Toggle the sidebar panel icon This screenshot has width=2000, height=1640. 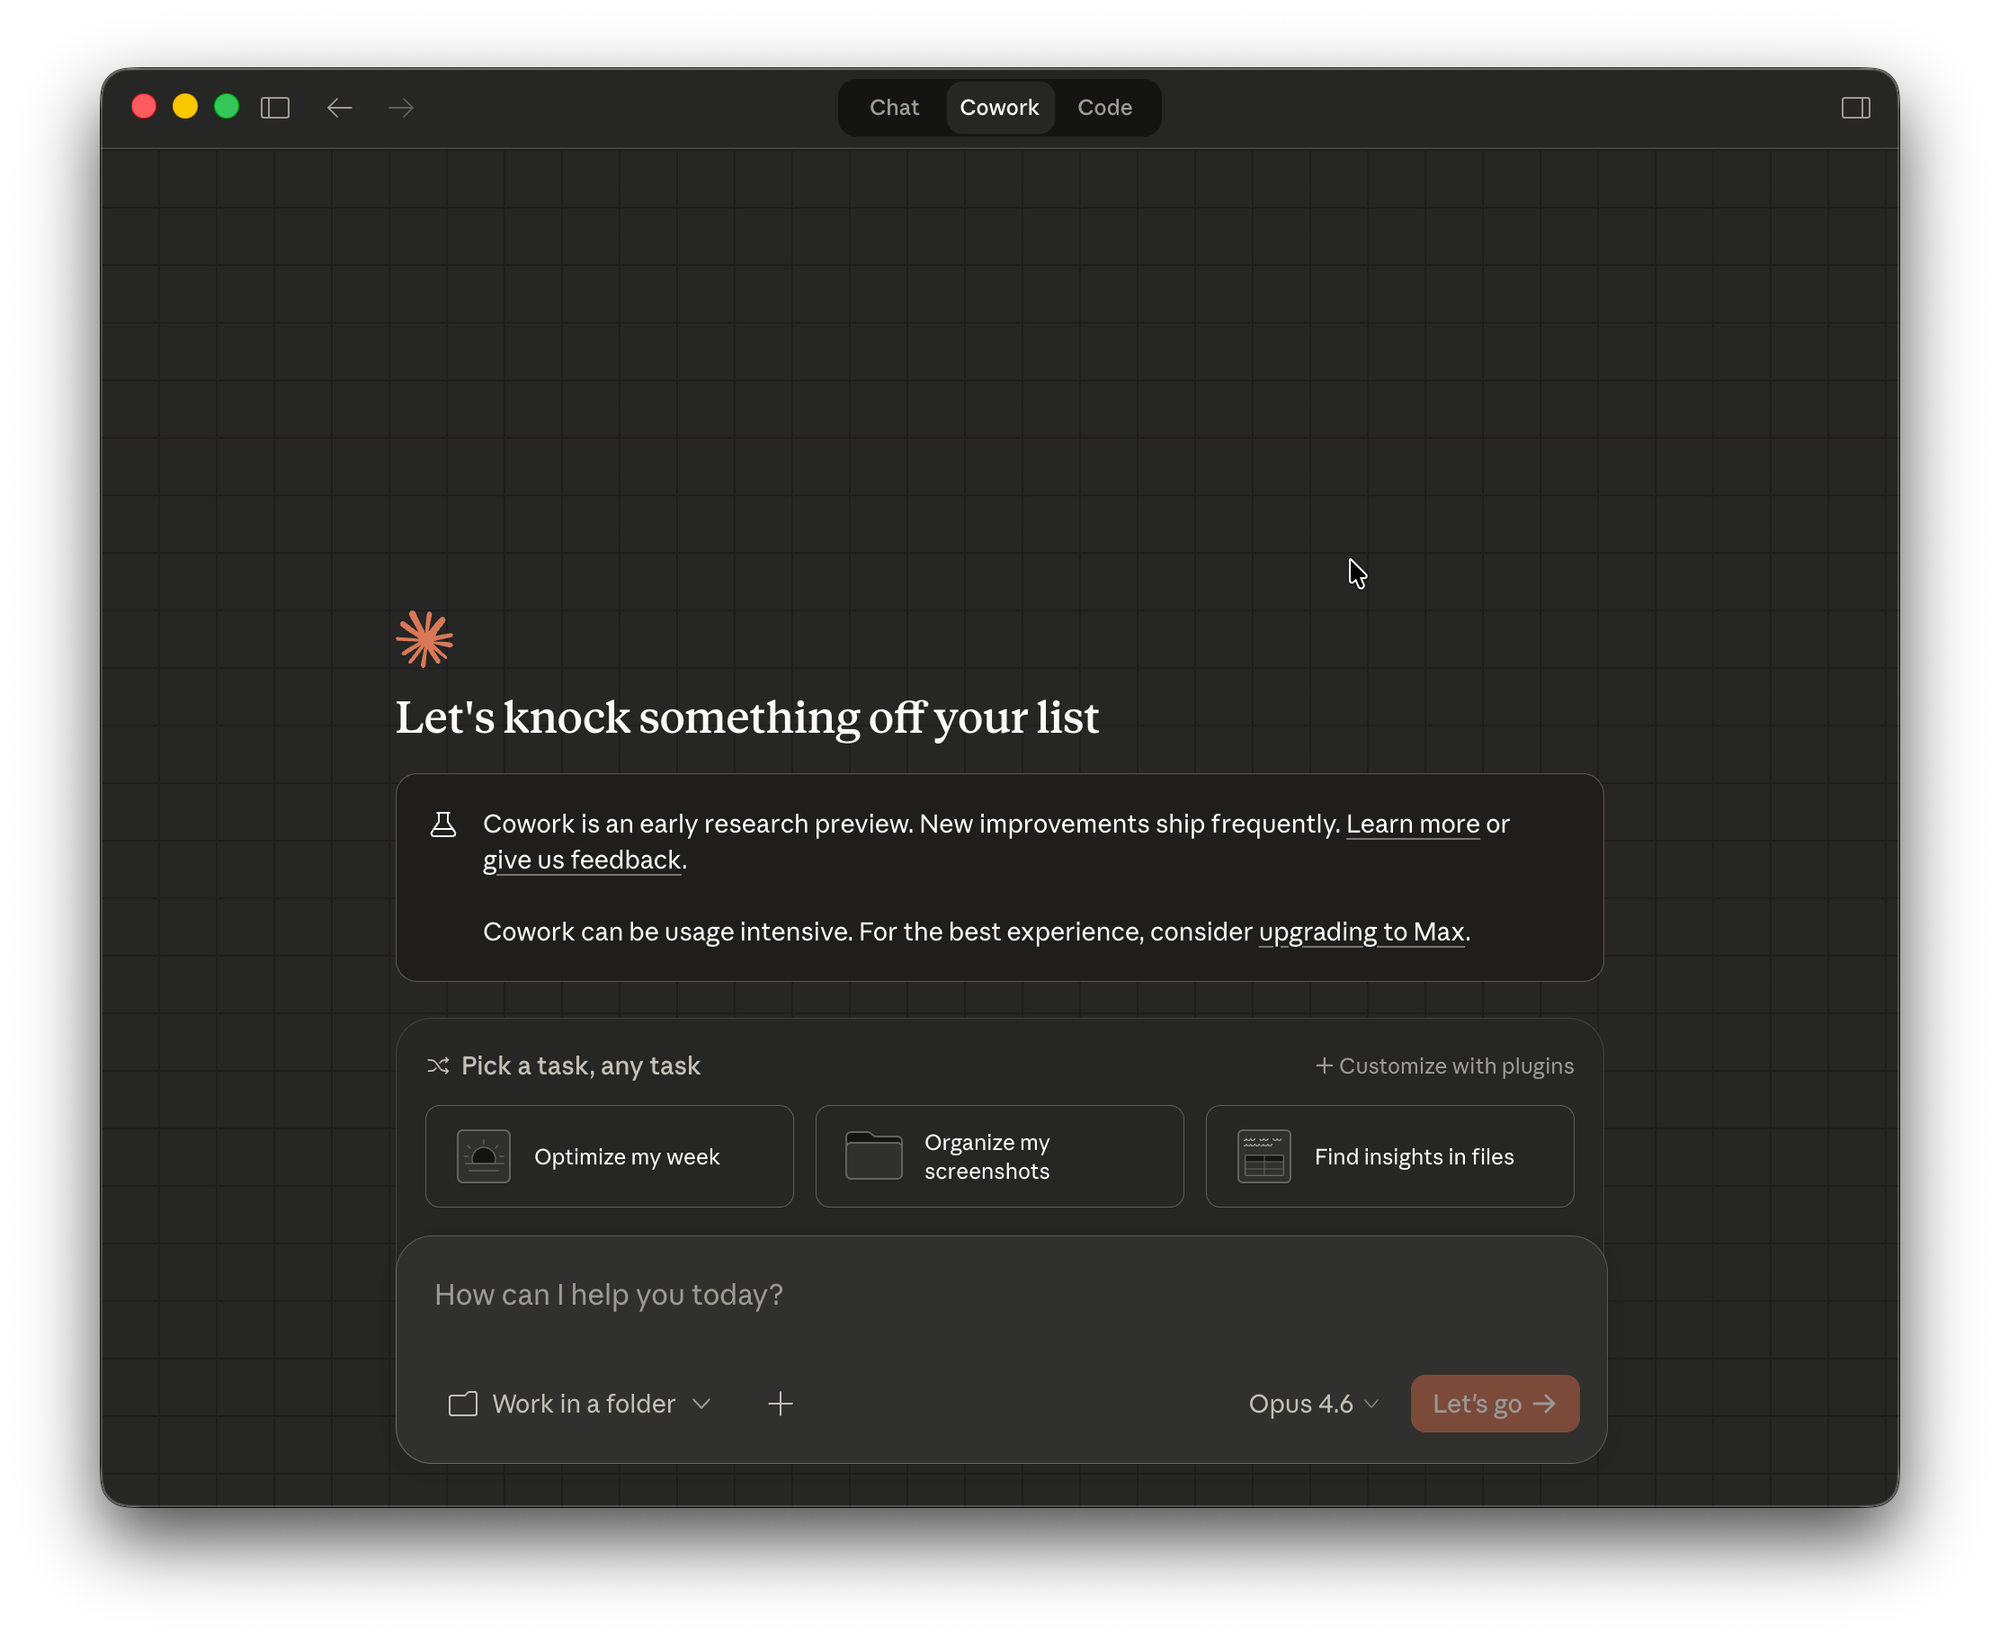pyautogui.click(x=276, y=107)
